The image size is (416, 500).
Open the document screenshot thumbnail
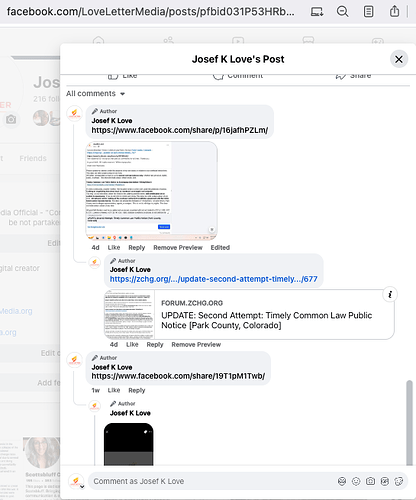pos(152,191)
